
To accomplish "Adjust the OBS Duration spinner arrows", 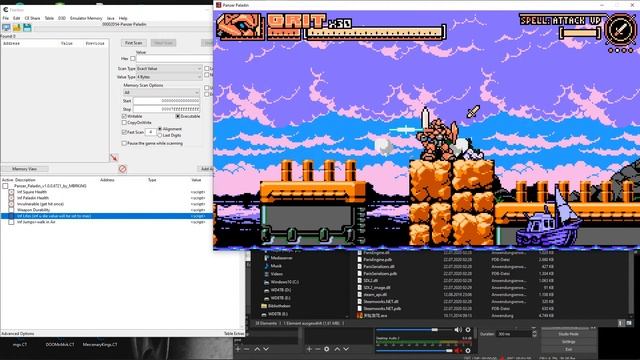I will pyautogui.click(x=534, y=334).
